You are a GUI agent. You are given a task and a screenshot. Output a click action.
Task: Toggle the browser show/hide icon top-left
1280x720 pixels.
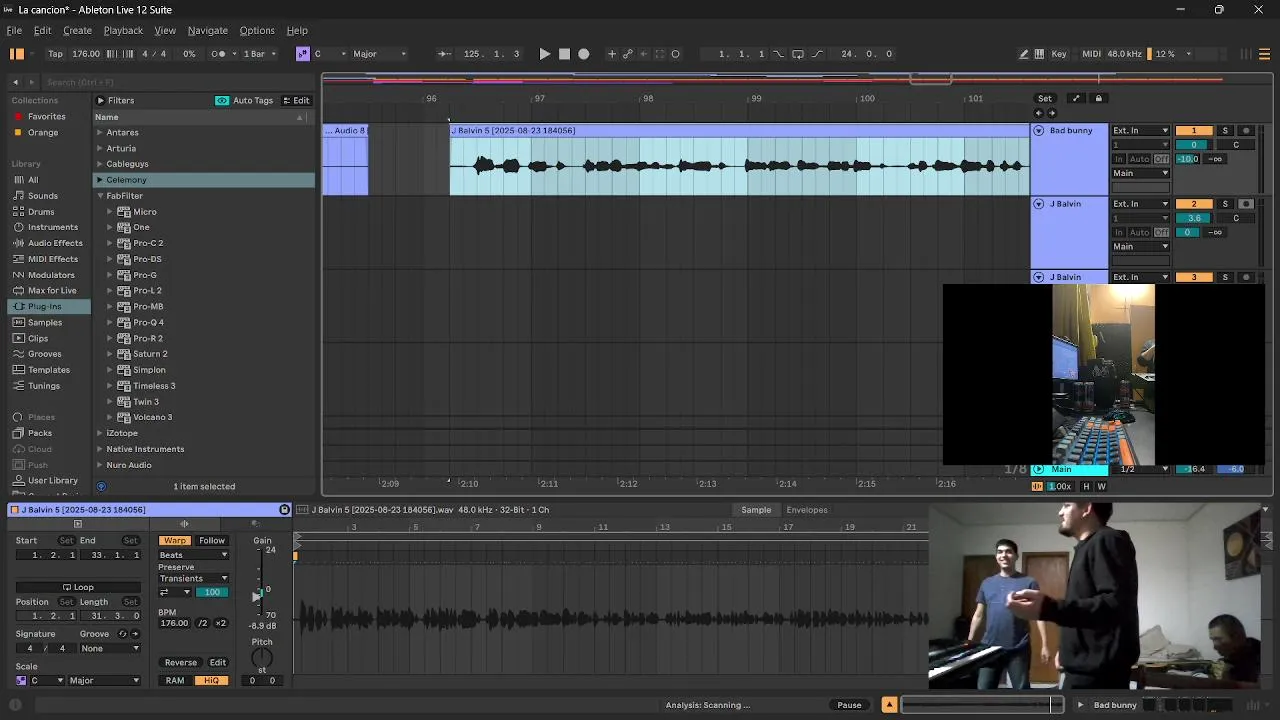(17, 54)
